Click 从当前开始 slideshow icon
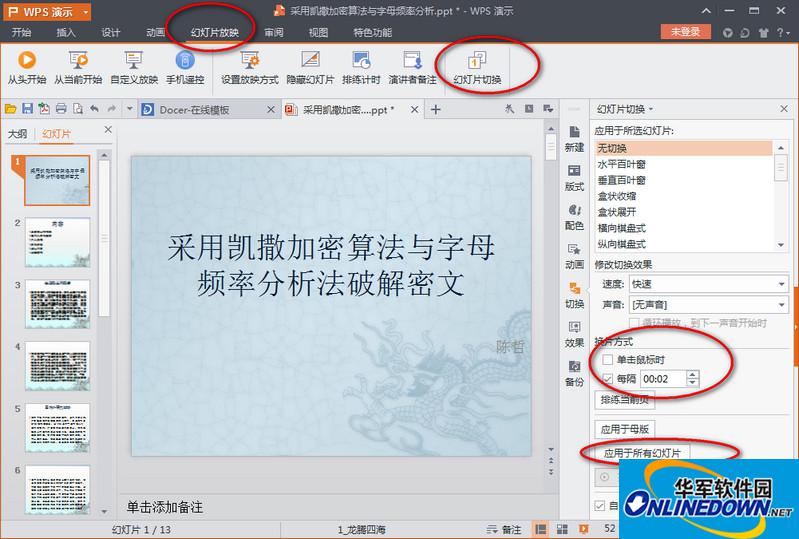Image resolution: width=799 pixels, height=539 pixels. 78,67
